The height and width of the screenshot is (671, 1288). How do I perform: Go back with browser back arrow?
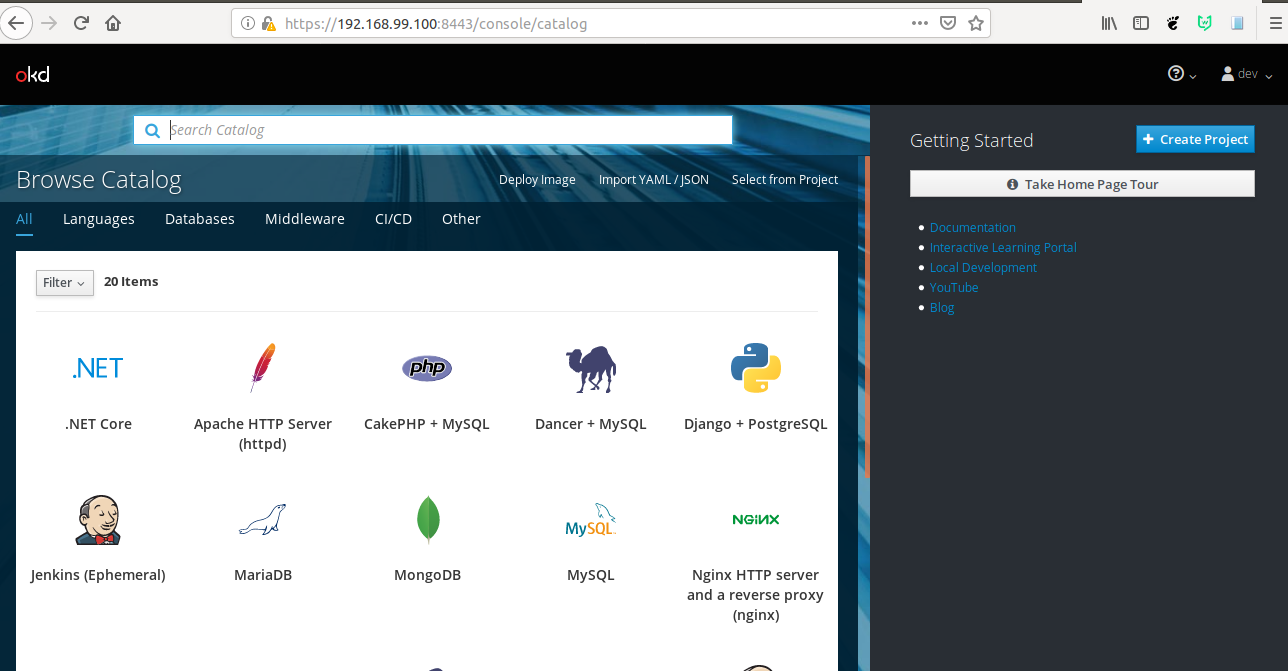point(15,22)
